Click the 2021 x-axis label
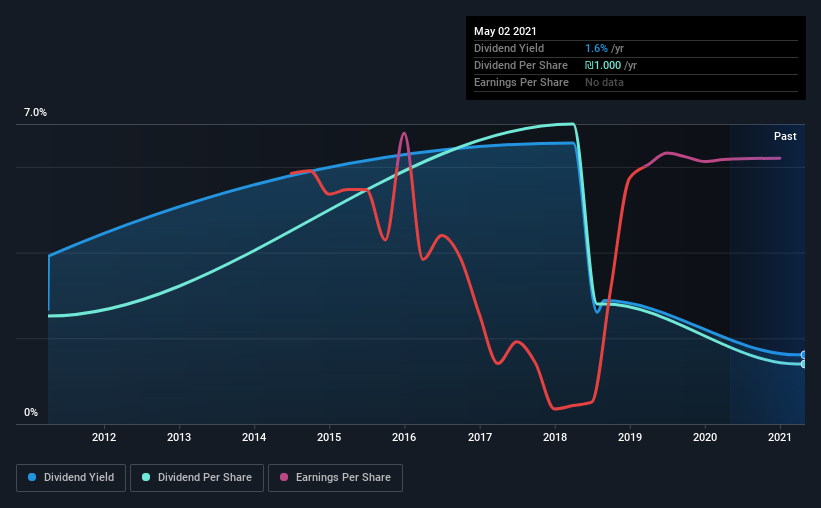The image size is (821, 508). pos(780,437)
